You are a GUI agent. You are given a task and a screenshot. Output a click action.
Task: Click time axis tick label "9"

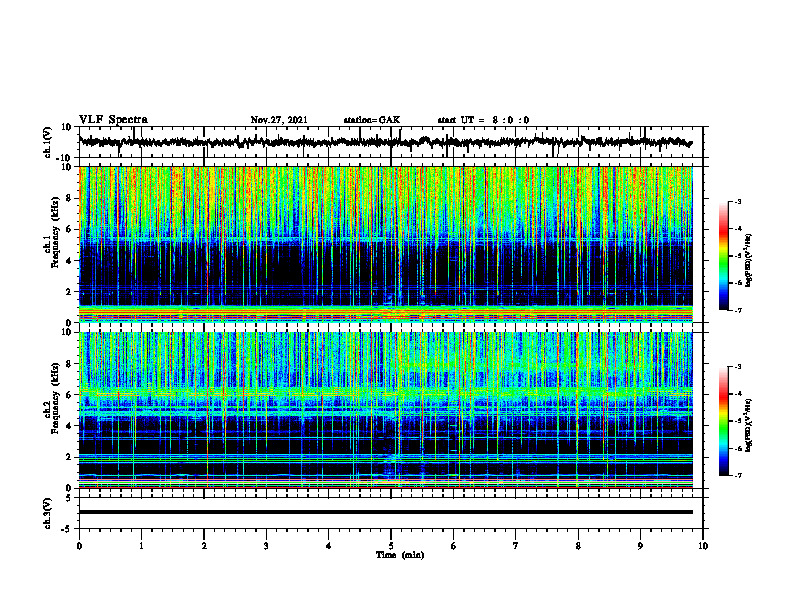[640, 546]
